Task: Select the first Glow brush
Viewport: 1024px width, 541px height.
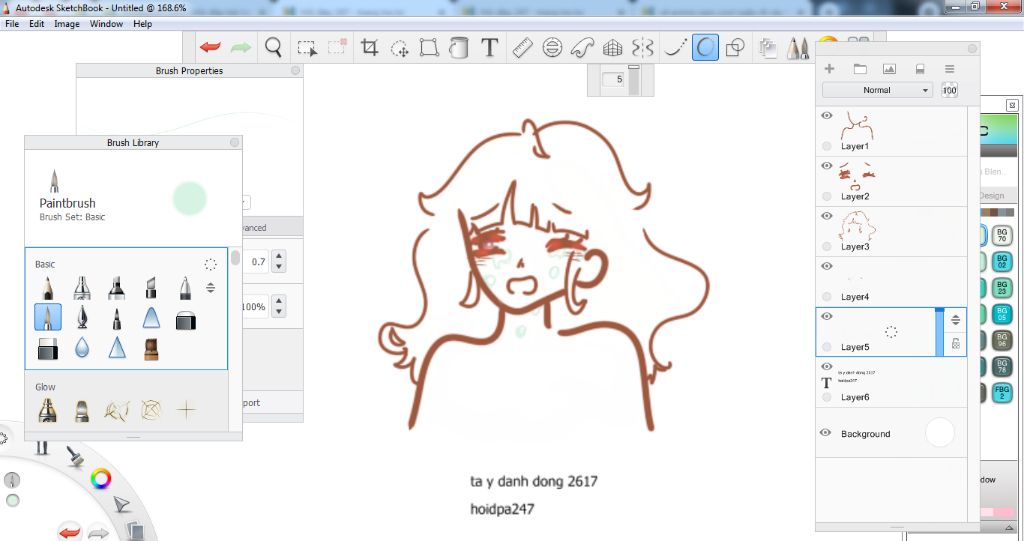Action: [x=48, y=410]
